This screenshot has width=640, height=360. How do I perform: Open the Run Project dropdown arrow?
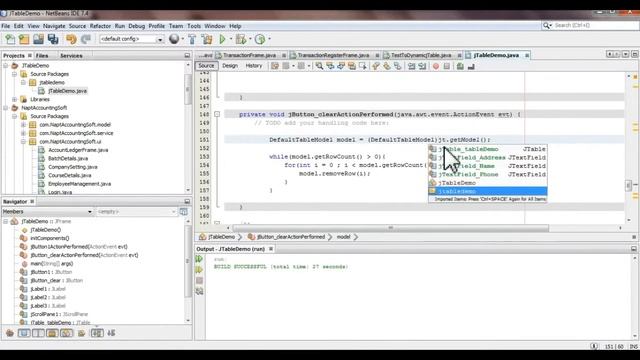click(231, 39)
